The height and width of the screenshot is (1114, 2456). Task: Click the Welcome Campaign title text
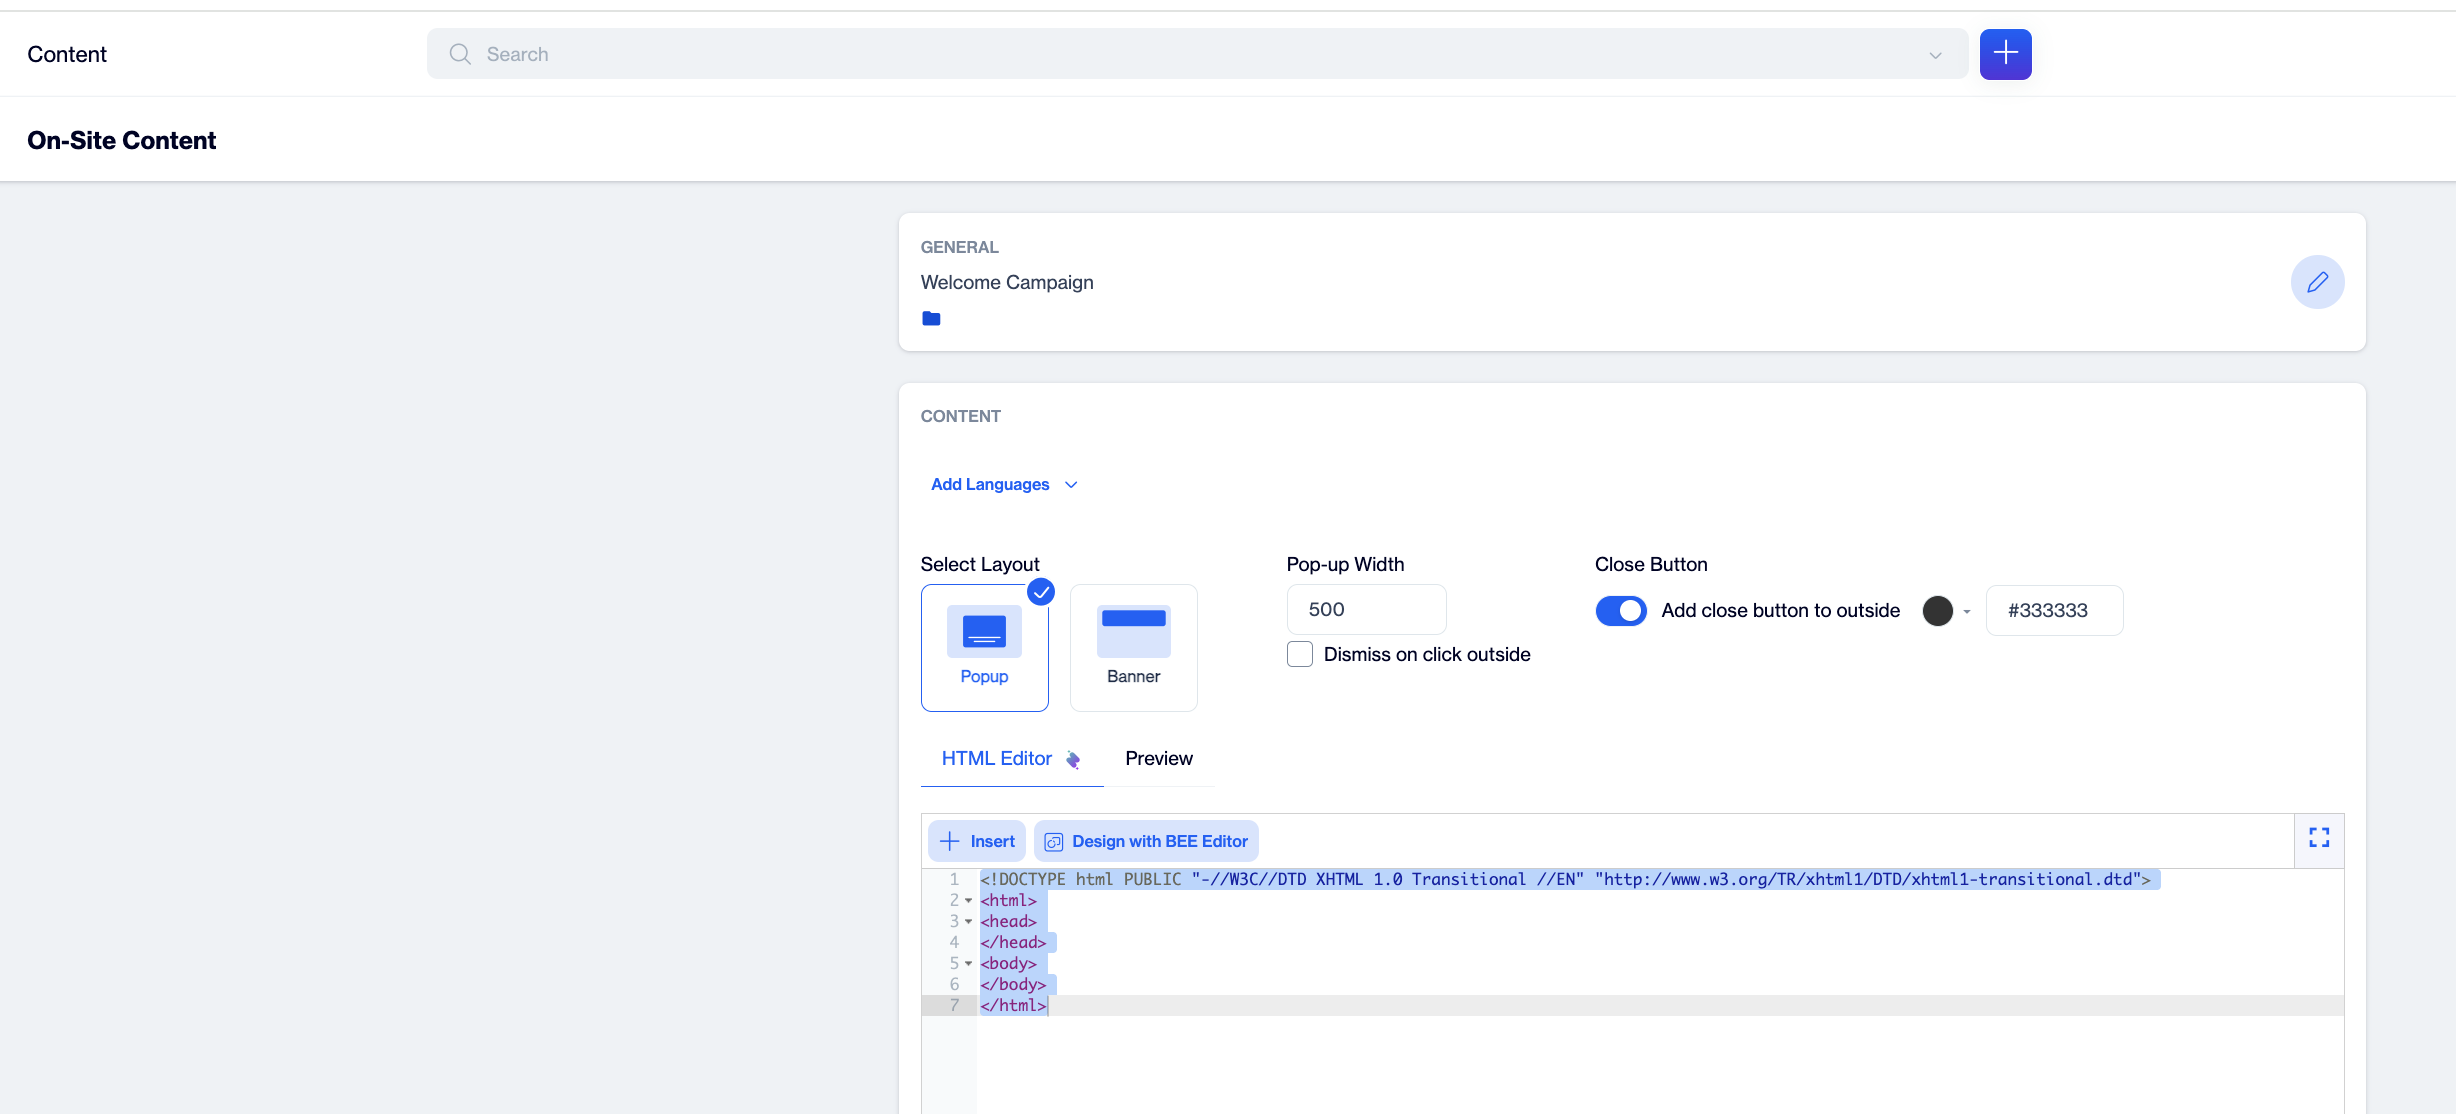click(1007, 283)
